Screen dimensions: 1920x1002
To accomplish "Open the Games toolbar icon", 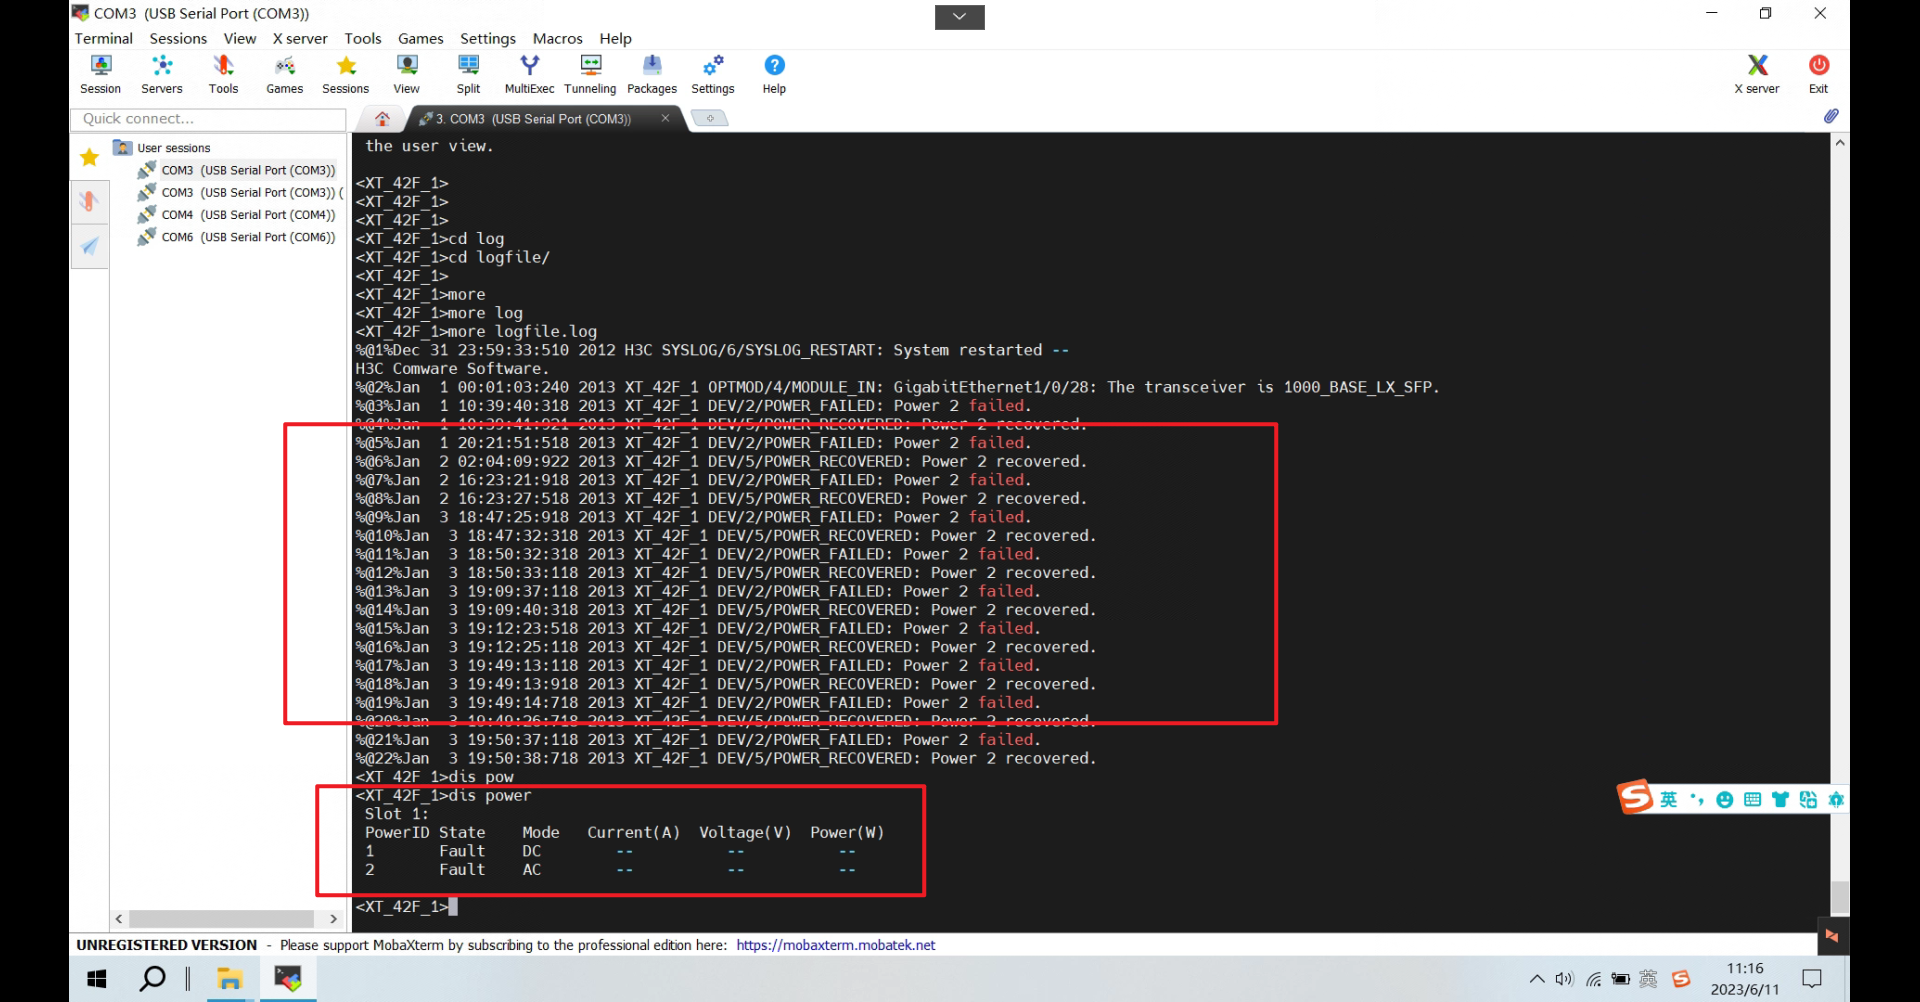I will (285, 75).
